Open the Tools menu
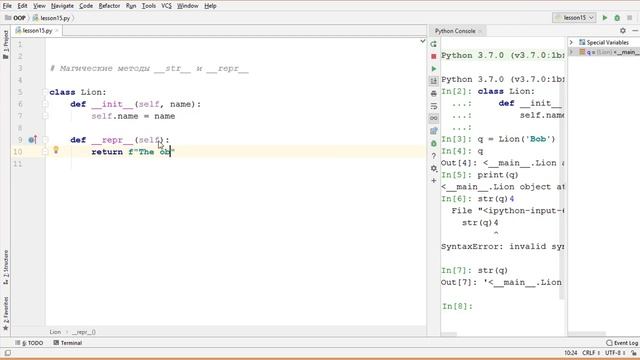The image size is (640, 360). click(x=149, y=6)
